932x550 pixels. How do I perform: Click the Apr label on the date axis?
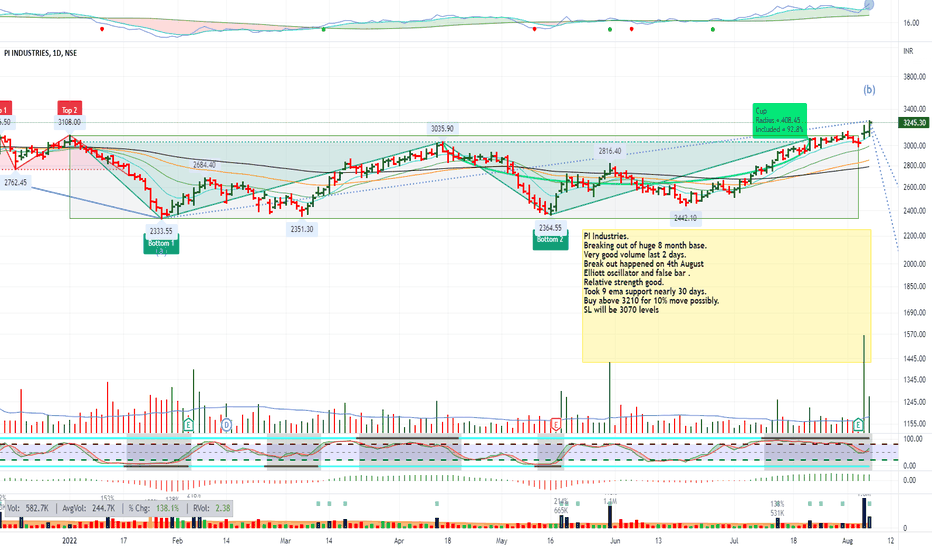click(399, 540)
